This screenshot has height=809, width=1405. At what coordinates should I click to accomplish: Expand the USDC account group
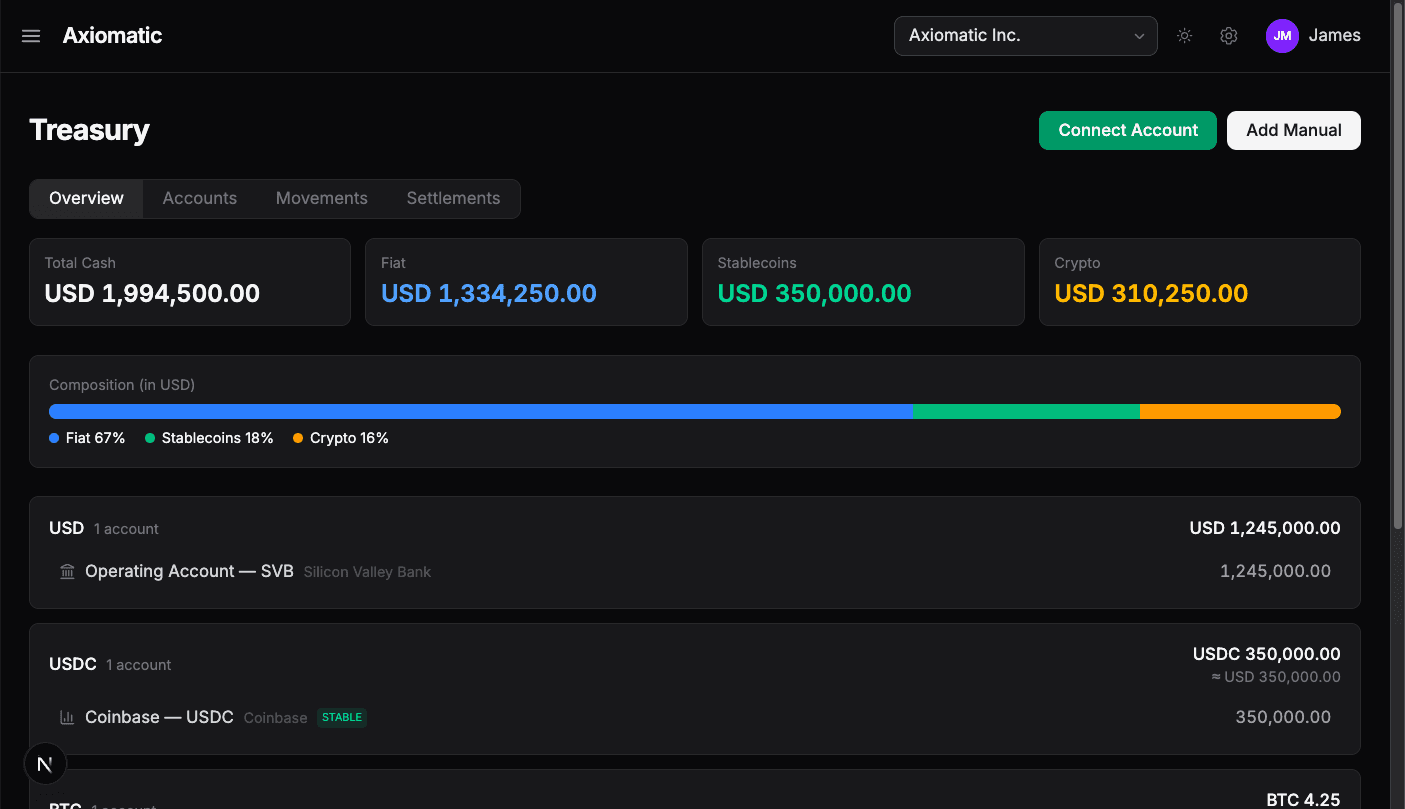point(72,663)
